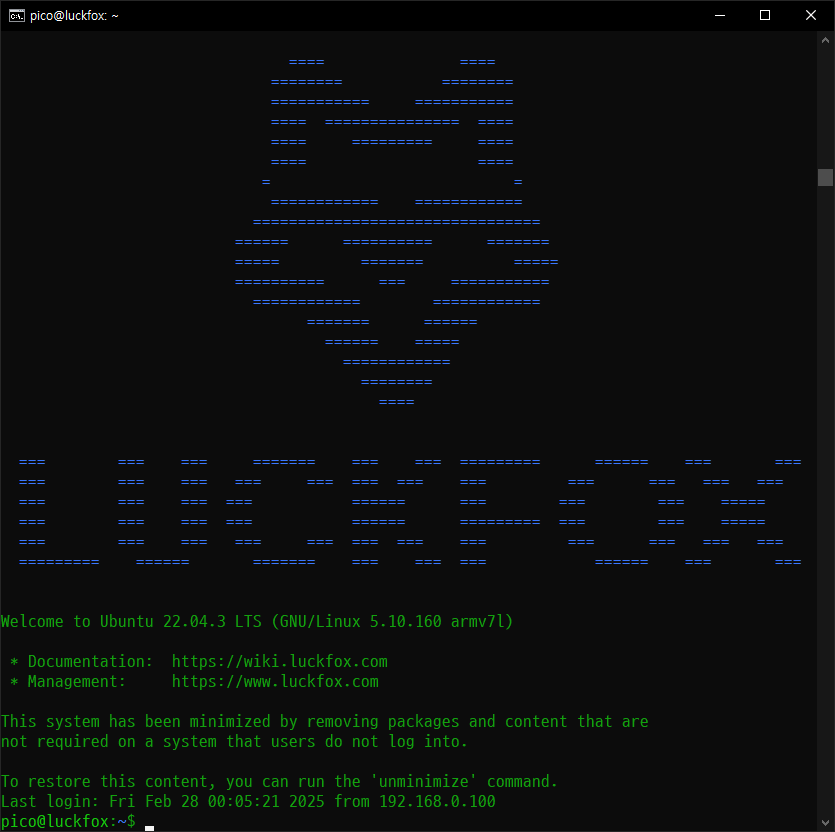Click the https://www.luckfox.com management URL
835x832 pixels.
coord(275,681)
